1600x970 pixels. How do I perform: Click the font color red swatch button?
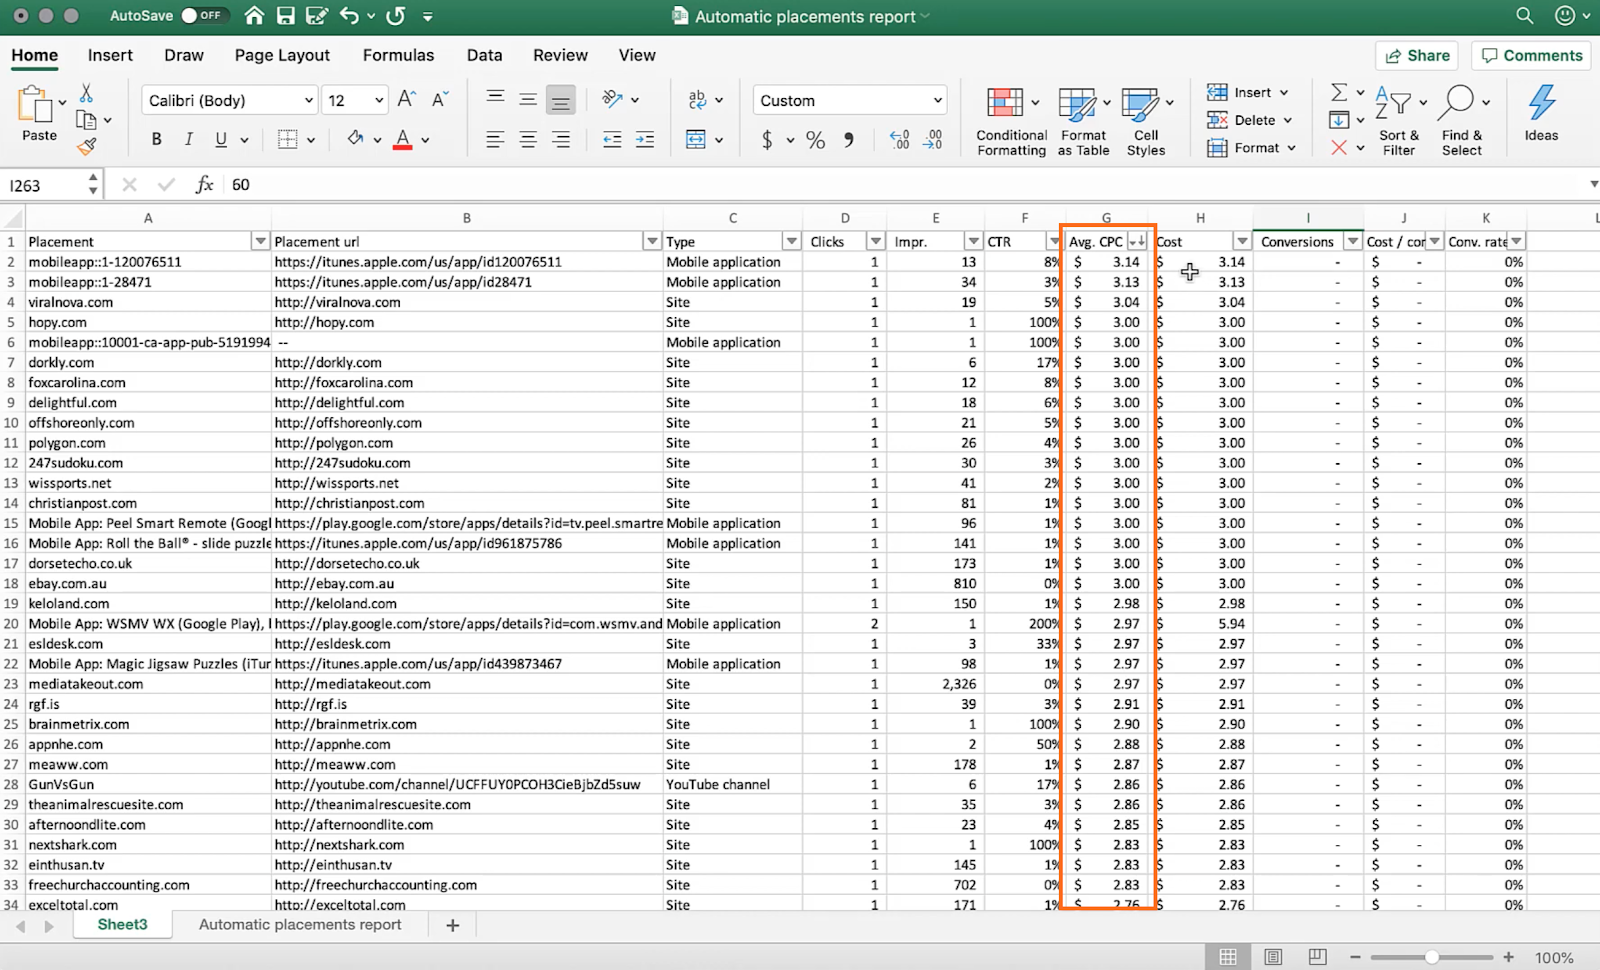coord(403,140)
